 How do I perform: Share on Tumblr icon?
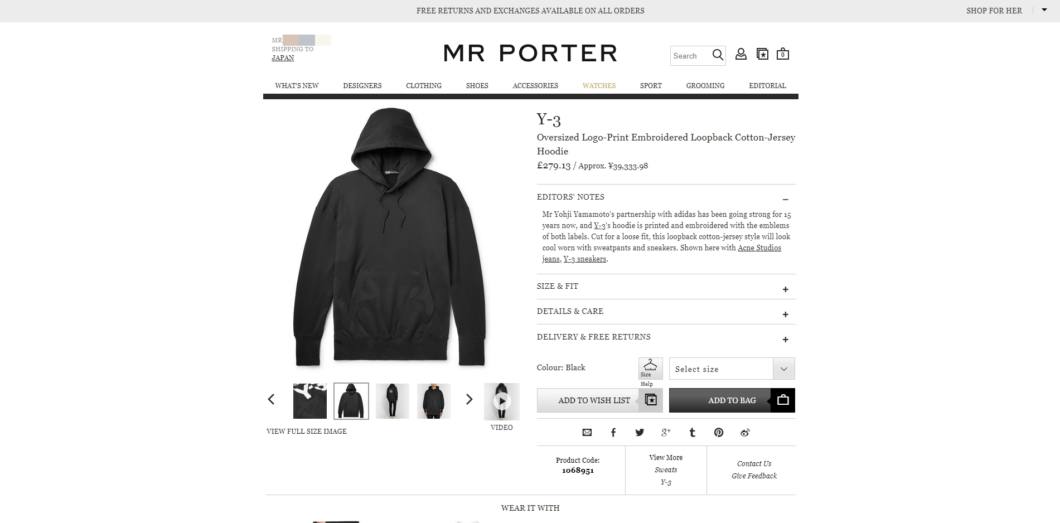pos(692,432)
